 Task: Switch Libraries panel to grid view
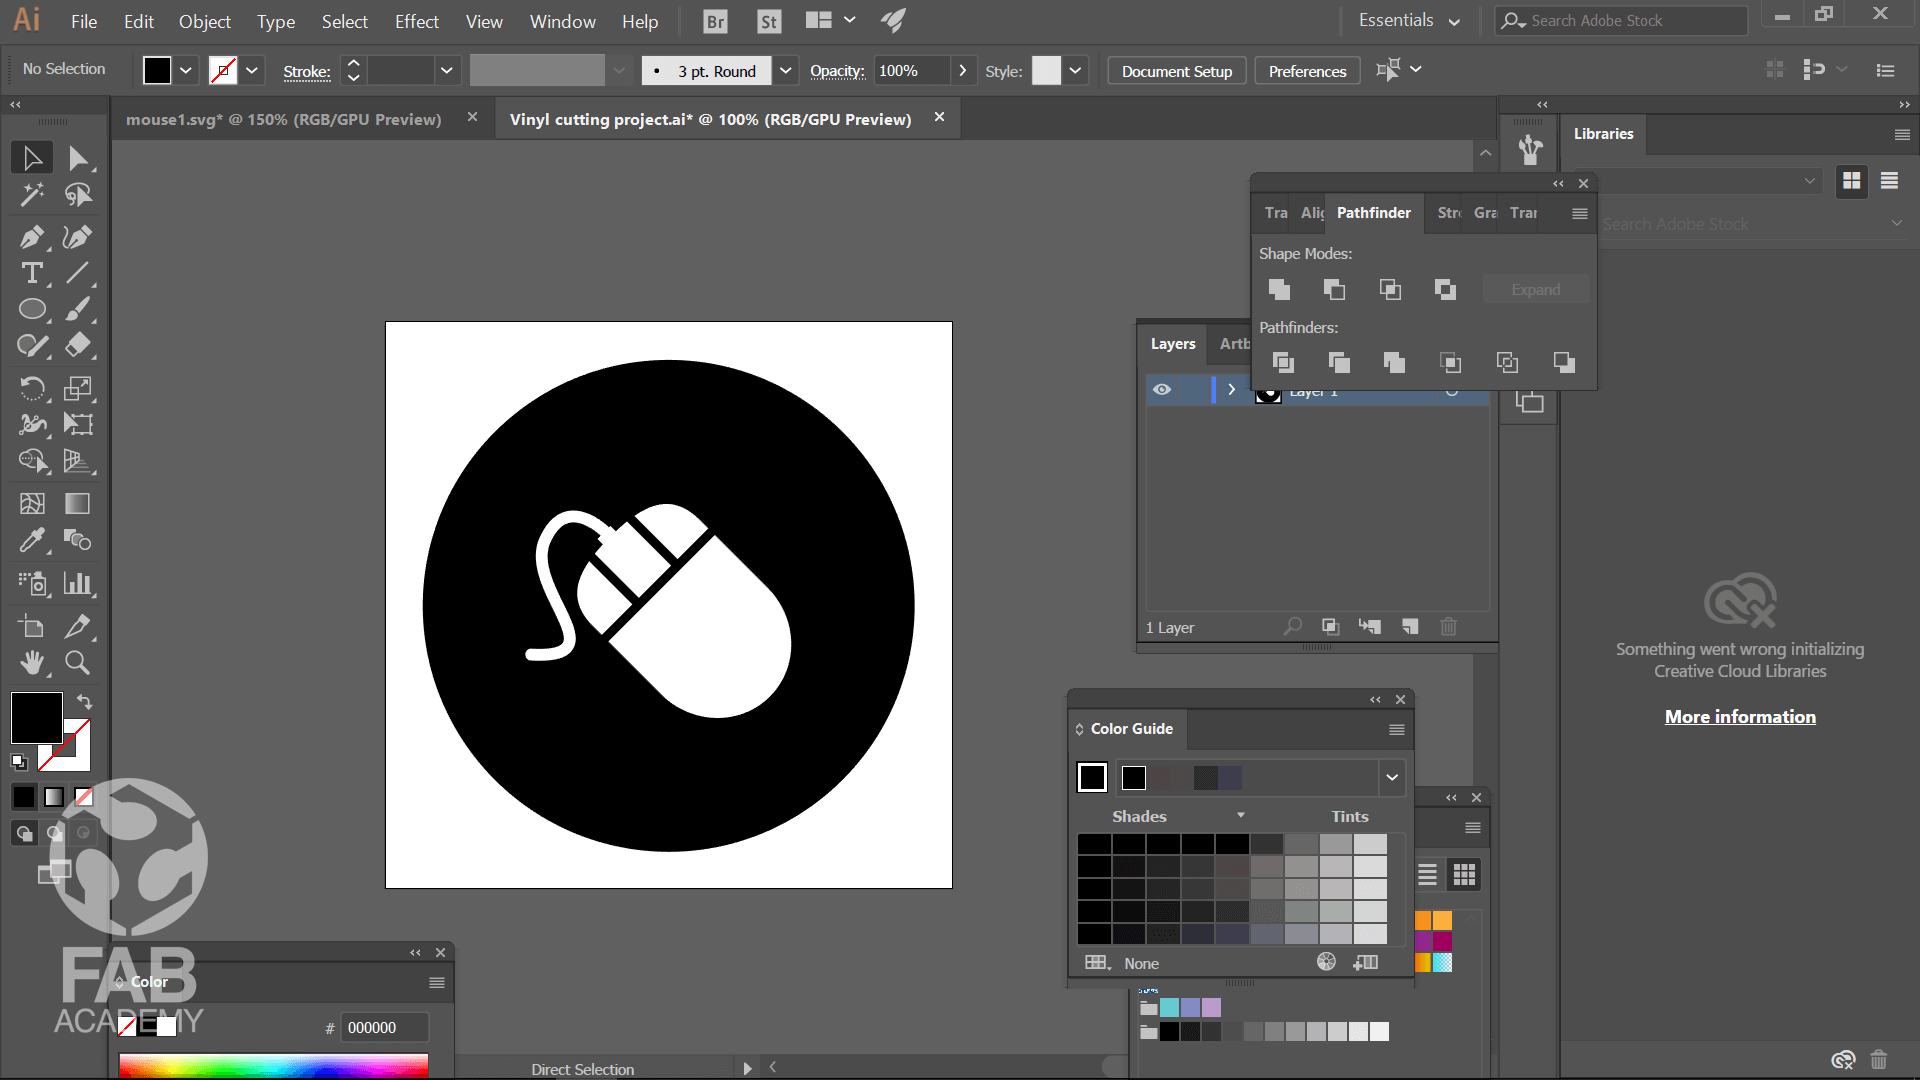point(1852,180)
